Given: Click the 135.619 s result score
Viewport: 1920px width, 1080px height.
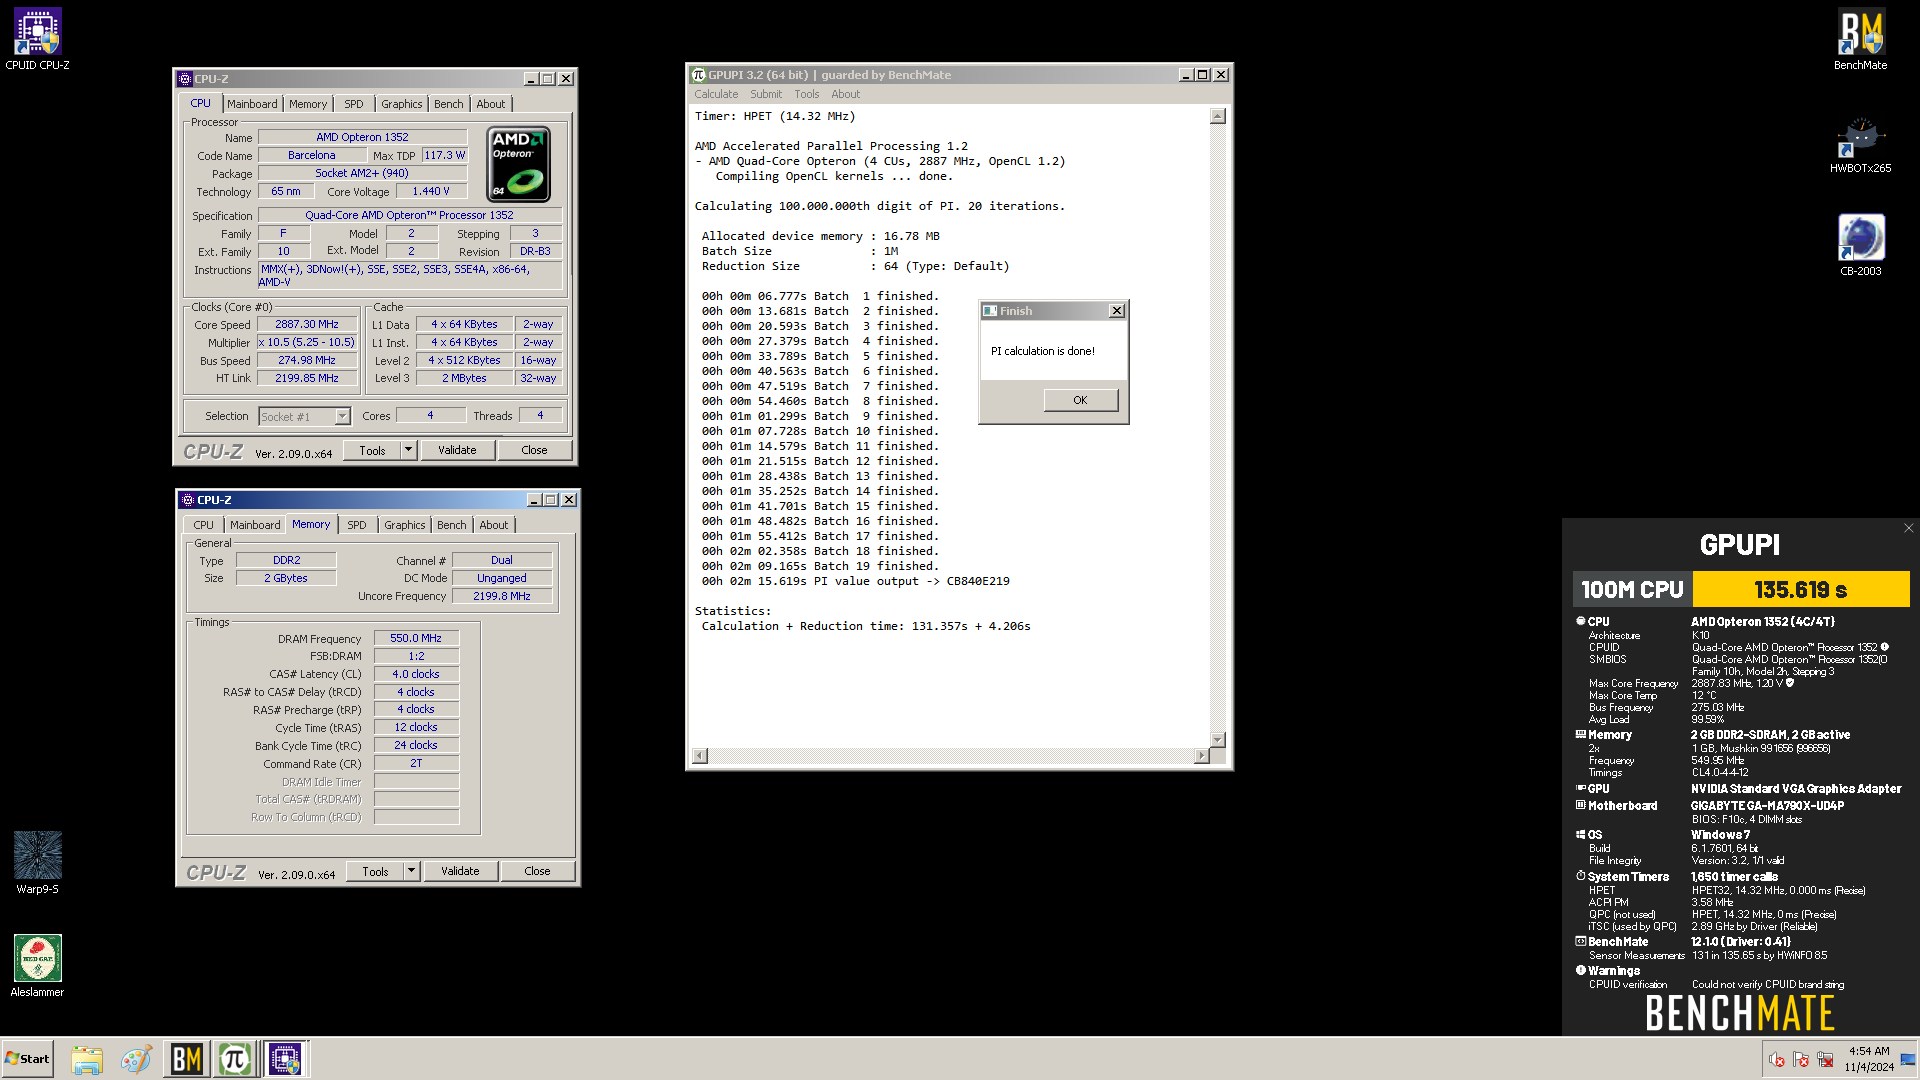Looking at the screenshot, I should [x=1800, y=590].
